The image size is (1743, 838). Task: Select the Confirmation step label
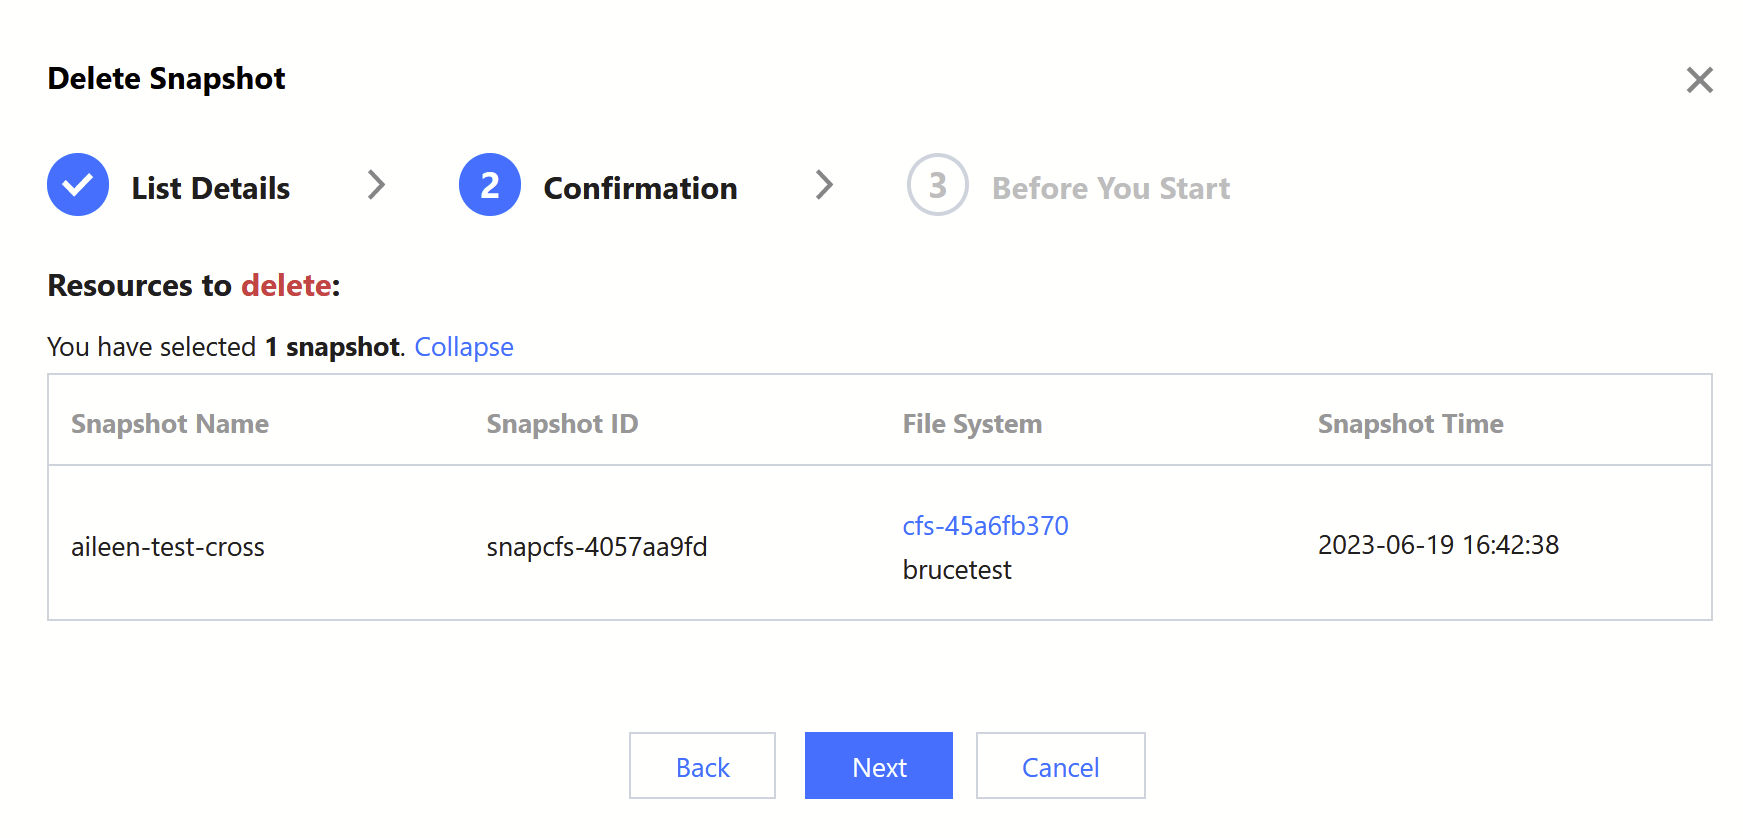pos(640,188)
